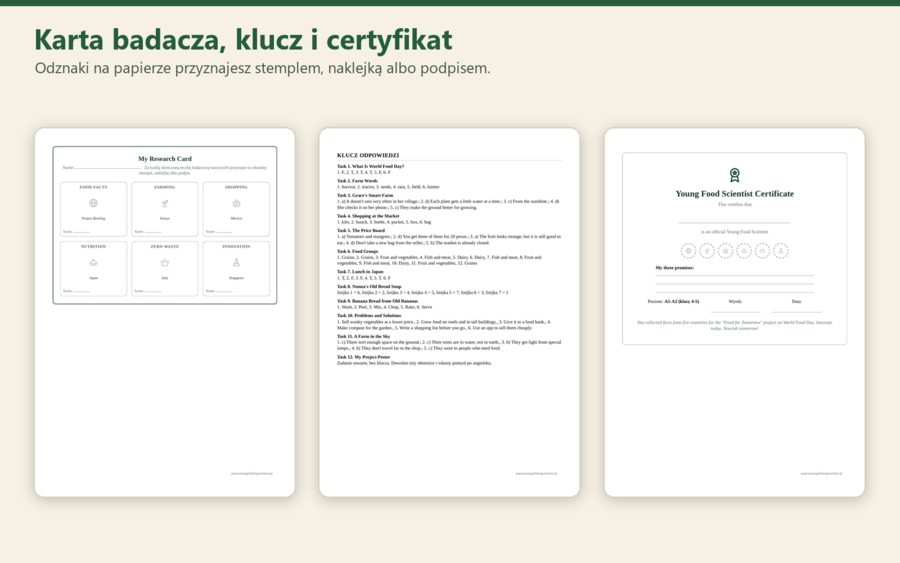Click 'Task 4. Shopping at the Market' heading
The width and height of the screenshot is (900, 563).
tap(368, 216)
